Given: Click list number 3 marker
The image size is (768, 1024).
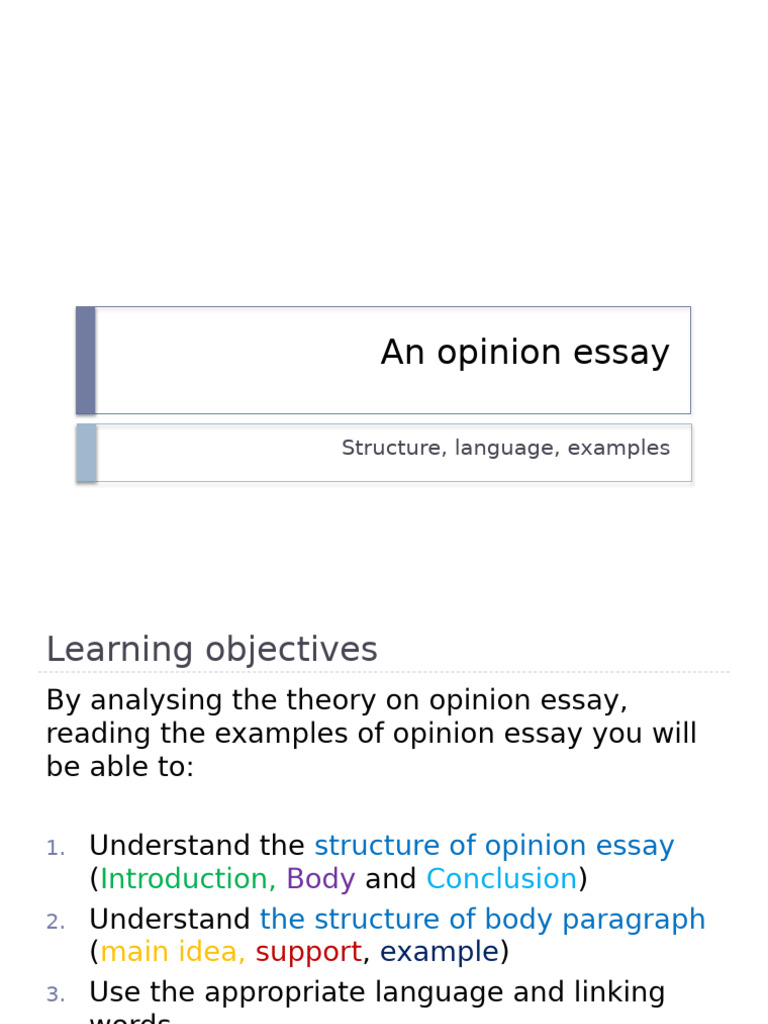Looking at the screenshot, I should pos(55,994).
